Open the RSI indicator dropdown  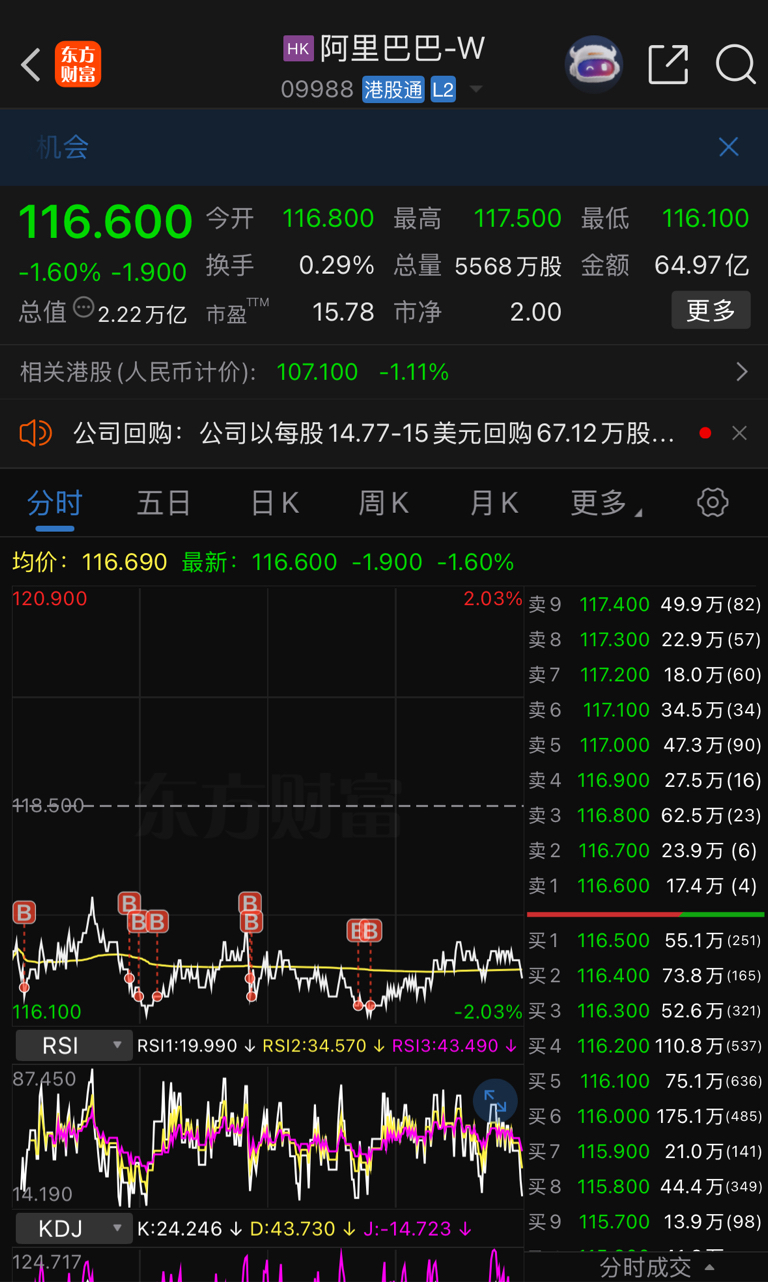tap(74, 1046)
